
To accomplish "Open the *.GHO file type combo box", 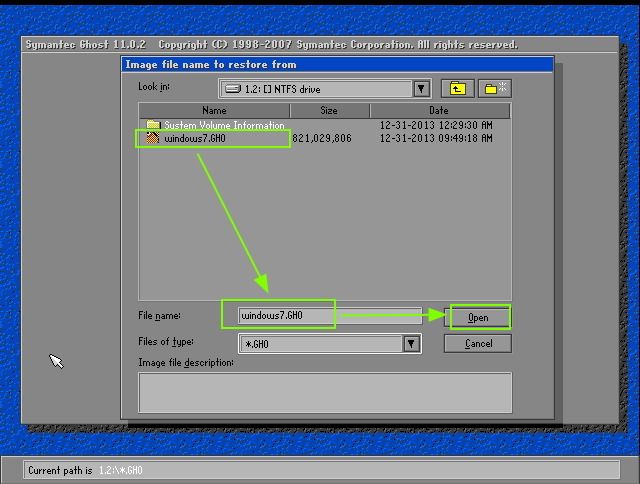I will coord(329,344).
